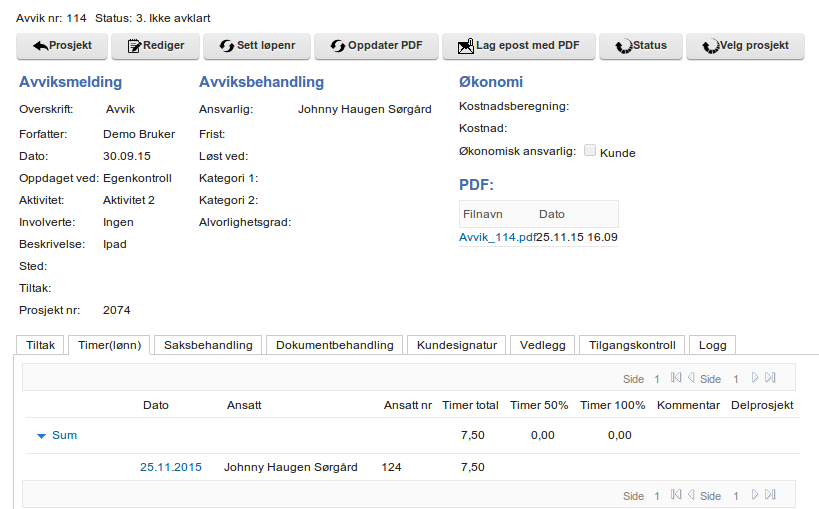Click next page arrow in bottom pager
Viewport: 819px width, 509px height.
coord(755,496)
